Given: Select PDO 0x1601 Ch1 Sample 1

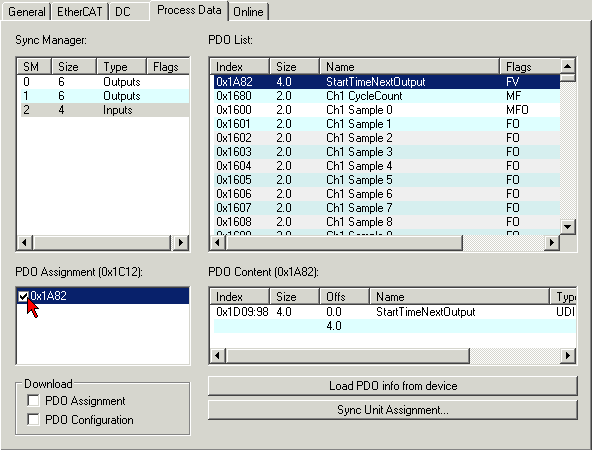Looking at the screenshot, I should click(387, 124).
